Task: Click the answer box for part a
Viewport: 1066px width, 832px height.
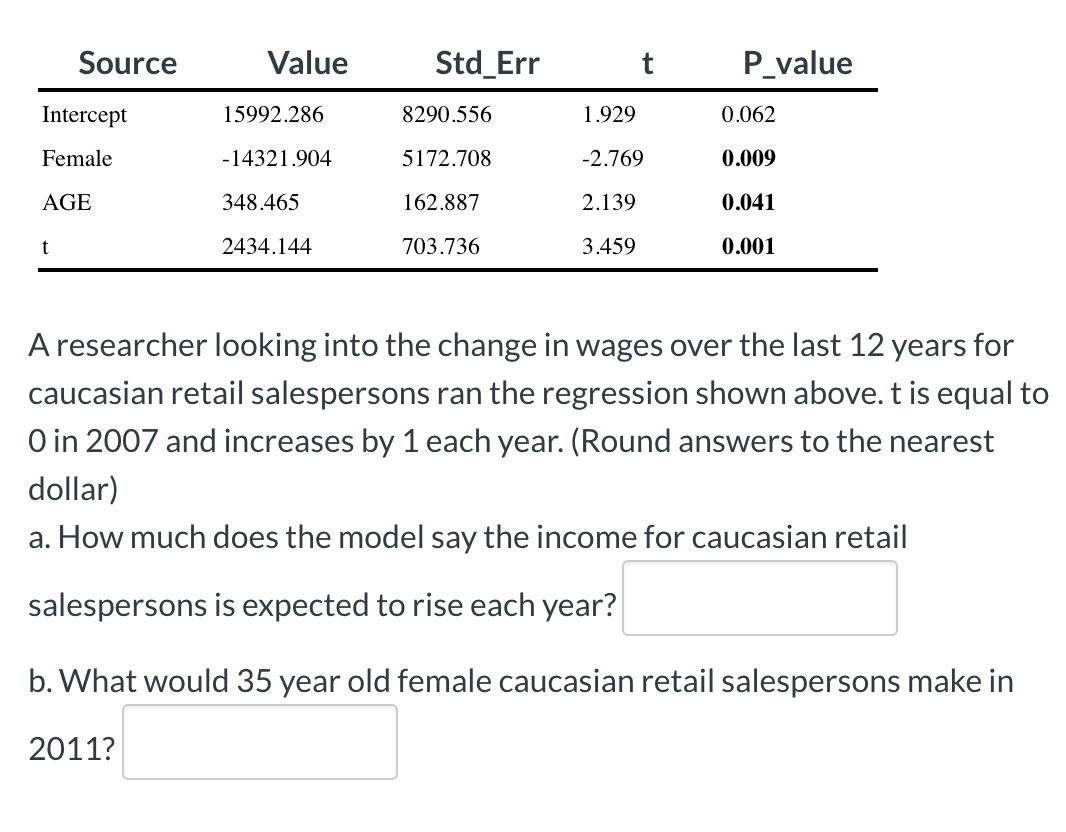Action: click(x=759, y=597)
